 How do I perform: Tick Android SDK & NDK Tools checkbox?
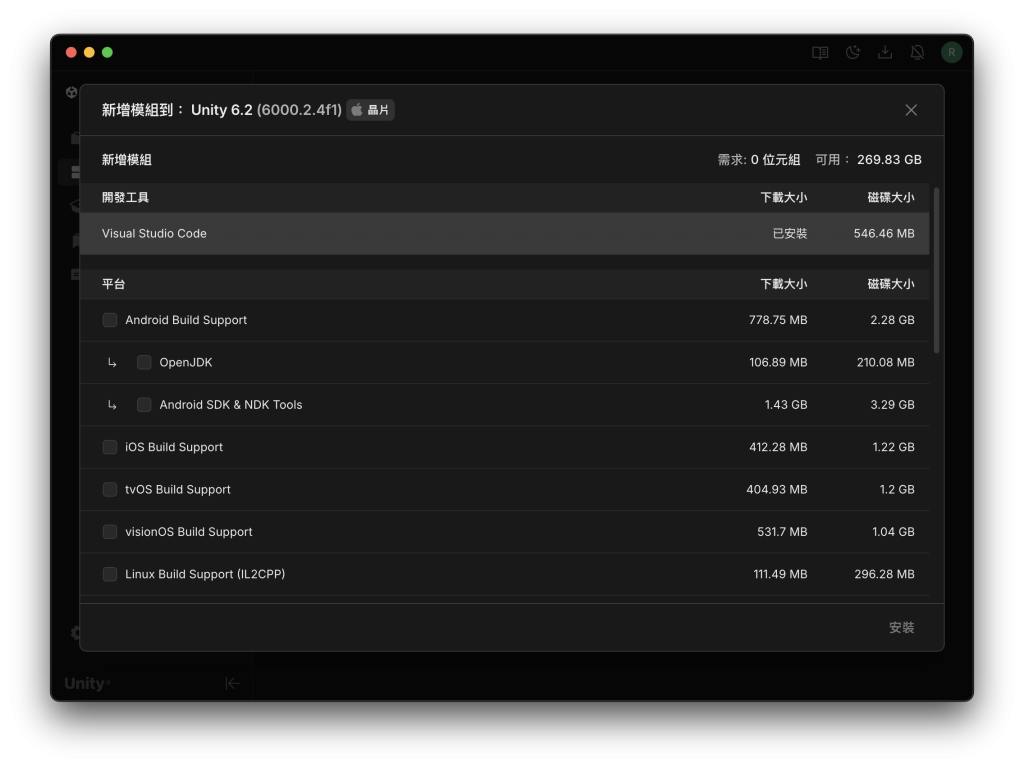tap(144, 405)
